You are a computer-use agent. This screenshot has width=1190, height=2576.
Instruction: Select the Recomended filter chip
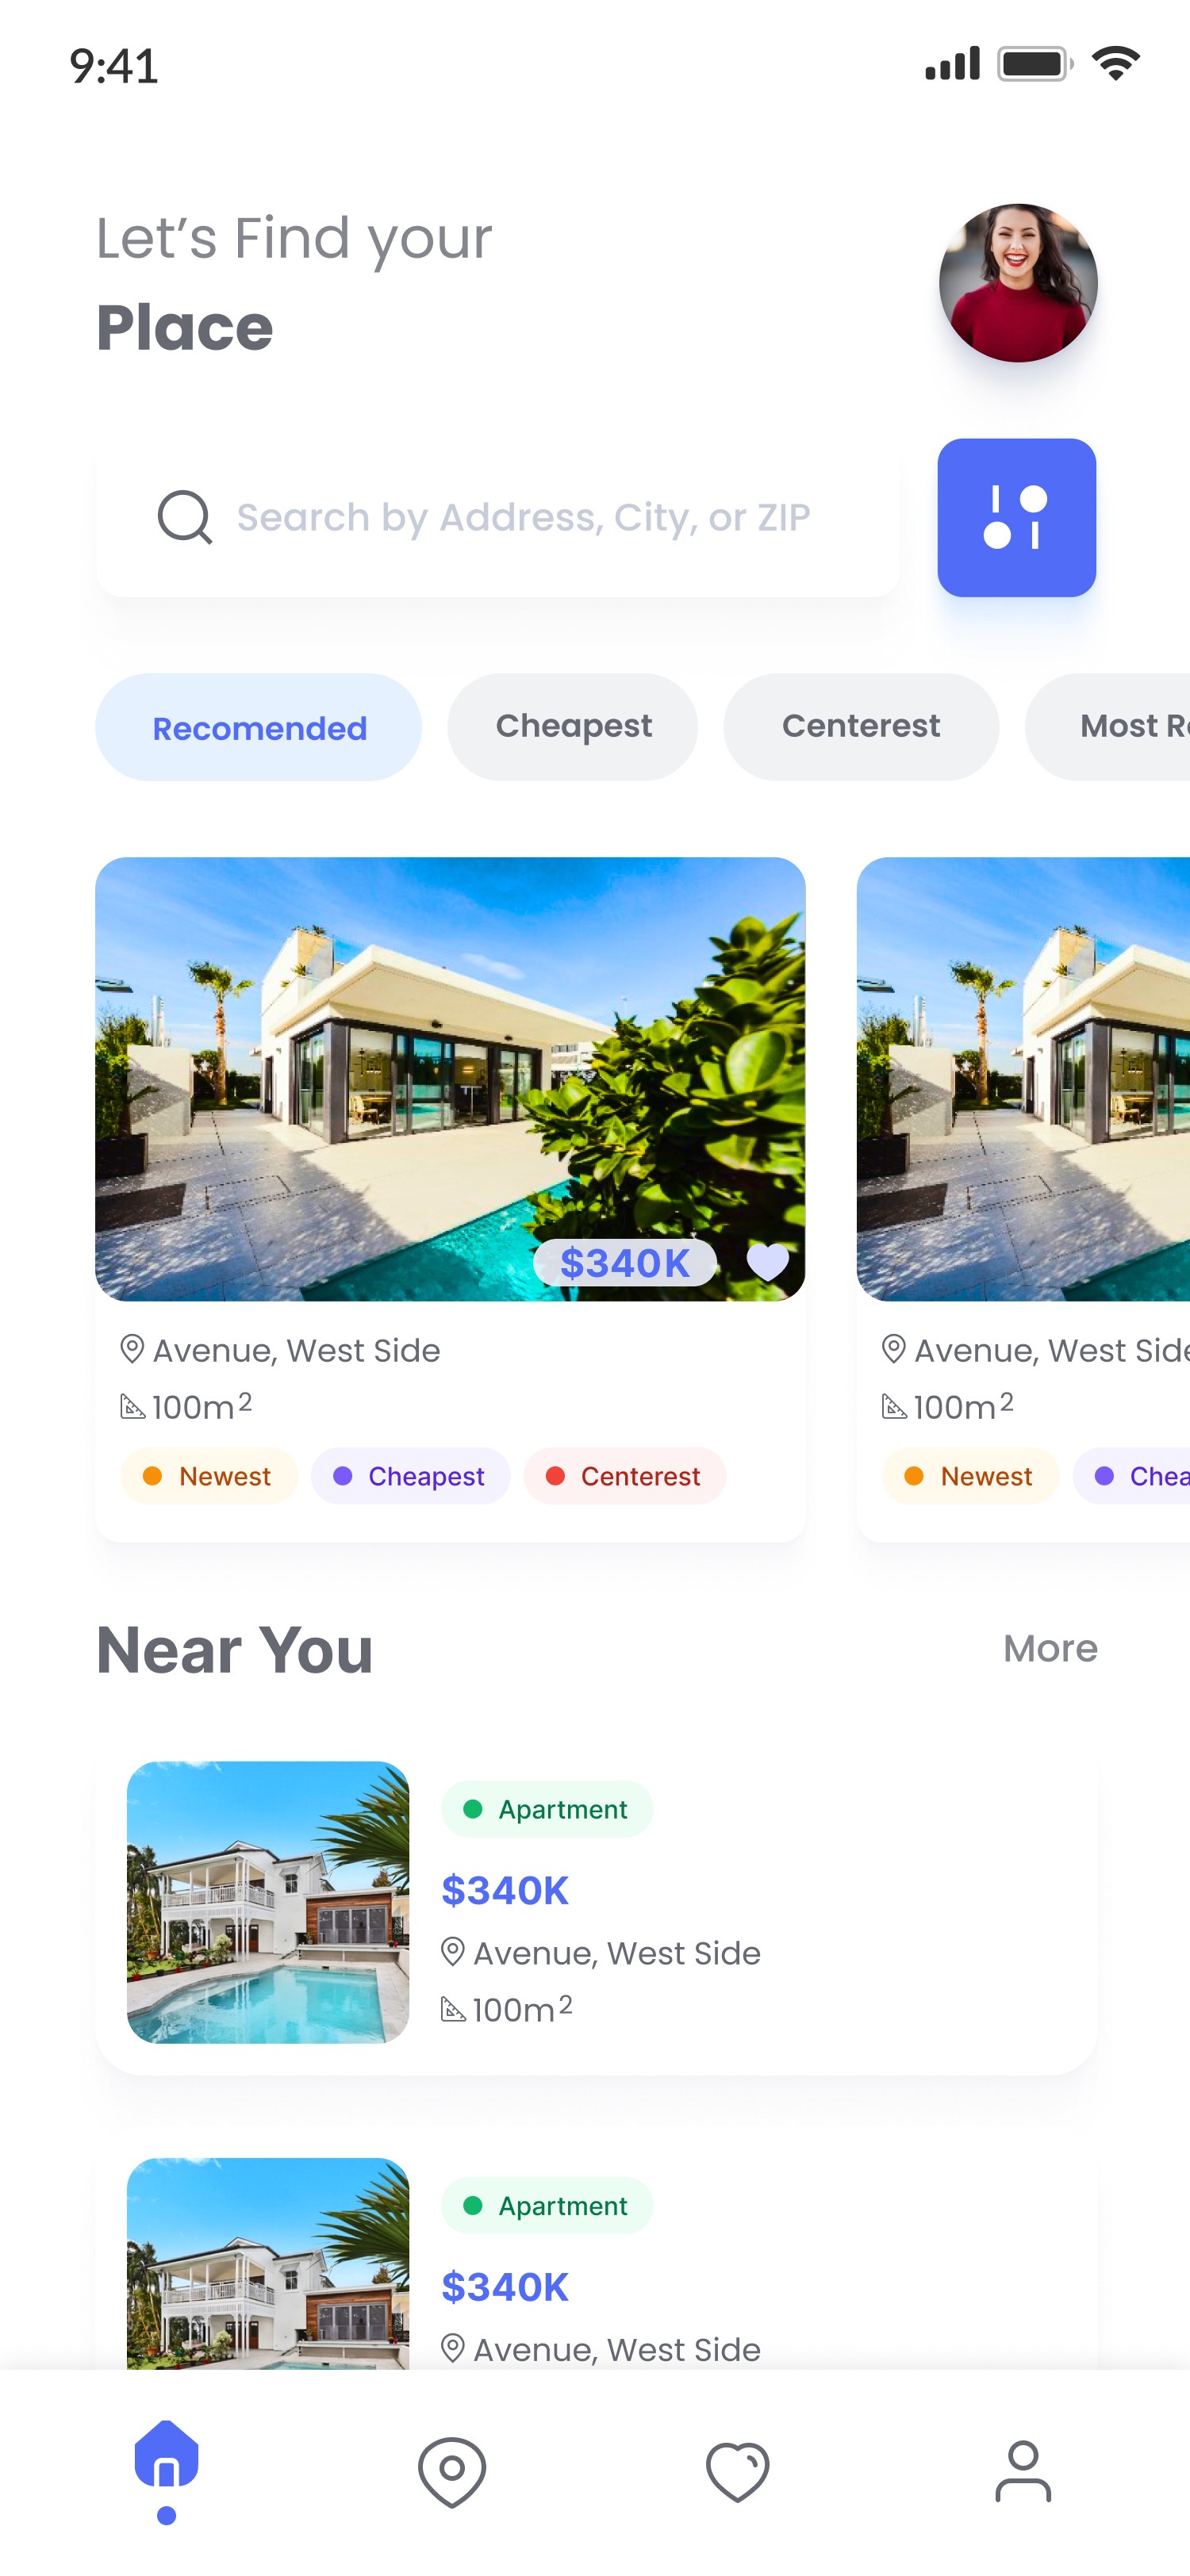(258, 727)
